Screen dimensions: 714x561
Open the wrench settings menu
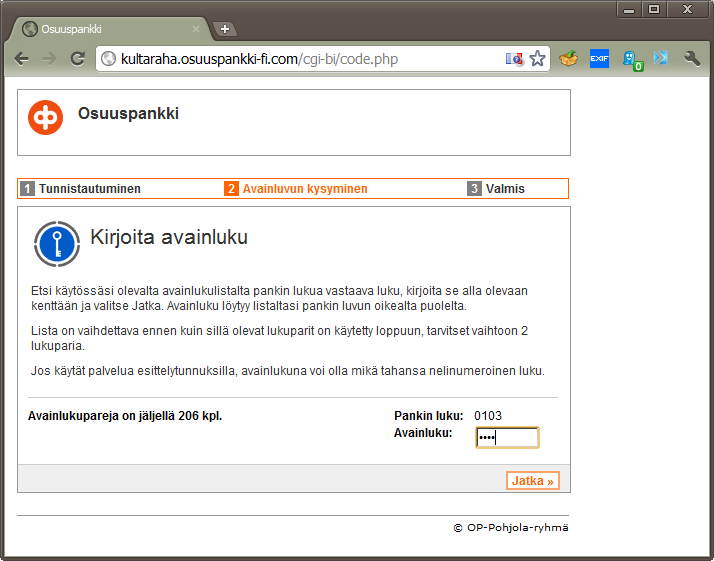(692, 58)
